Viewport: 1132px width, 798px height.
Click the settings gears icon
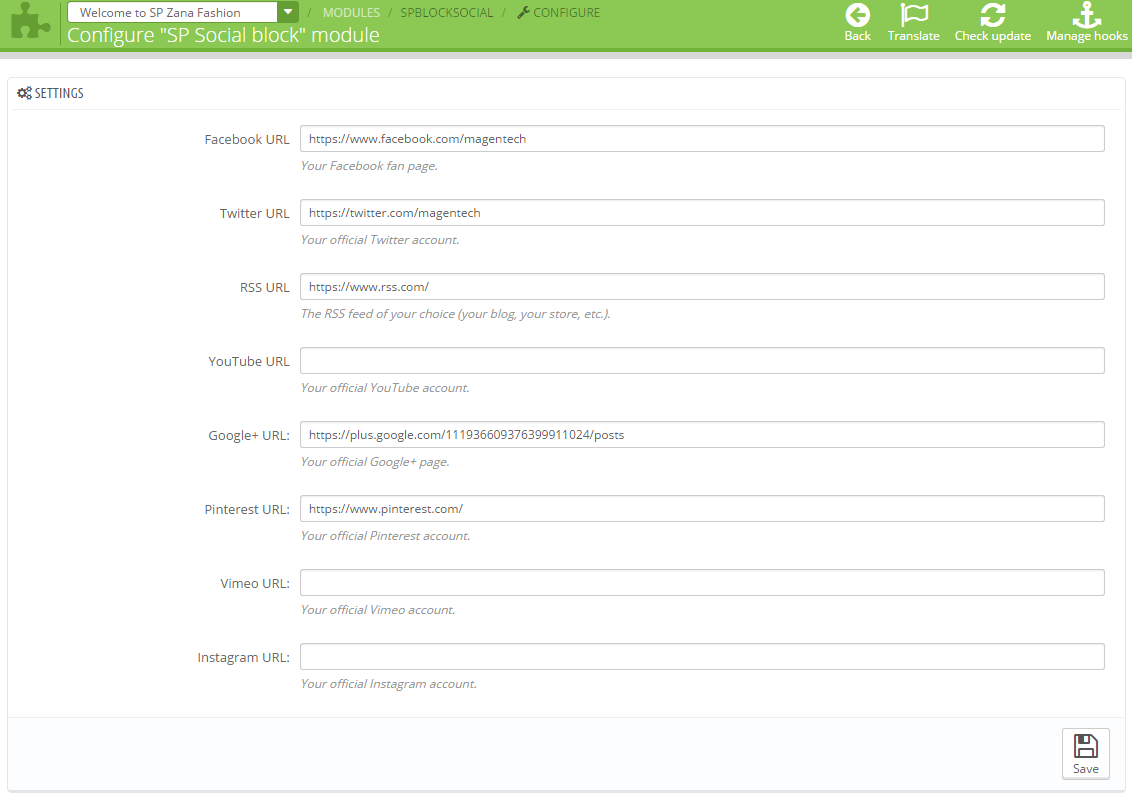pyautogui.click(x=25, y=93)
